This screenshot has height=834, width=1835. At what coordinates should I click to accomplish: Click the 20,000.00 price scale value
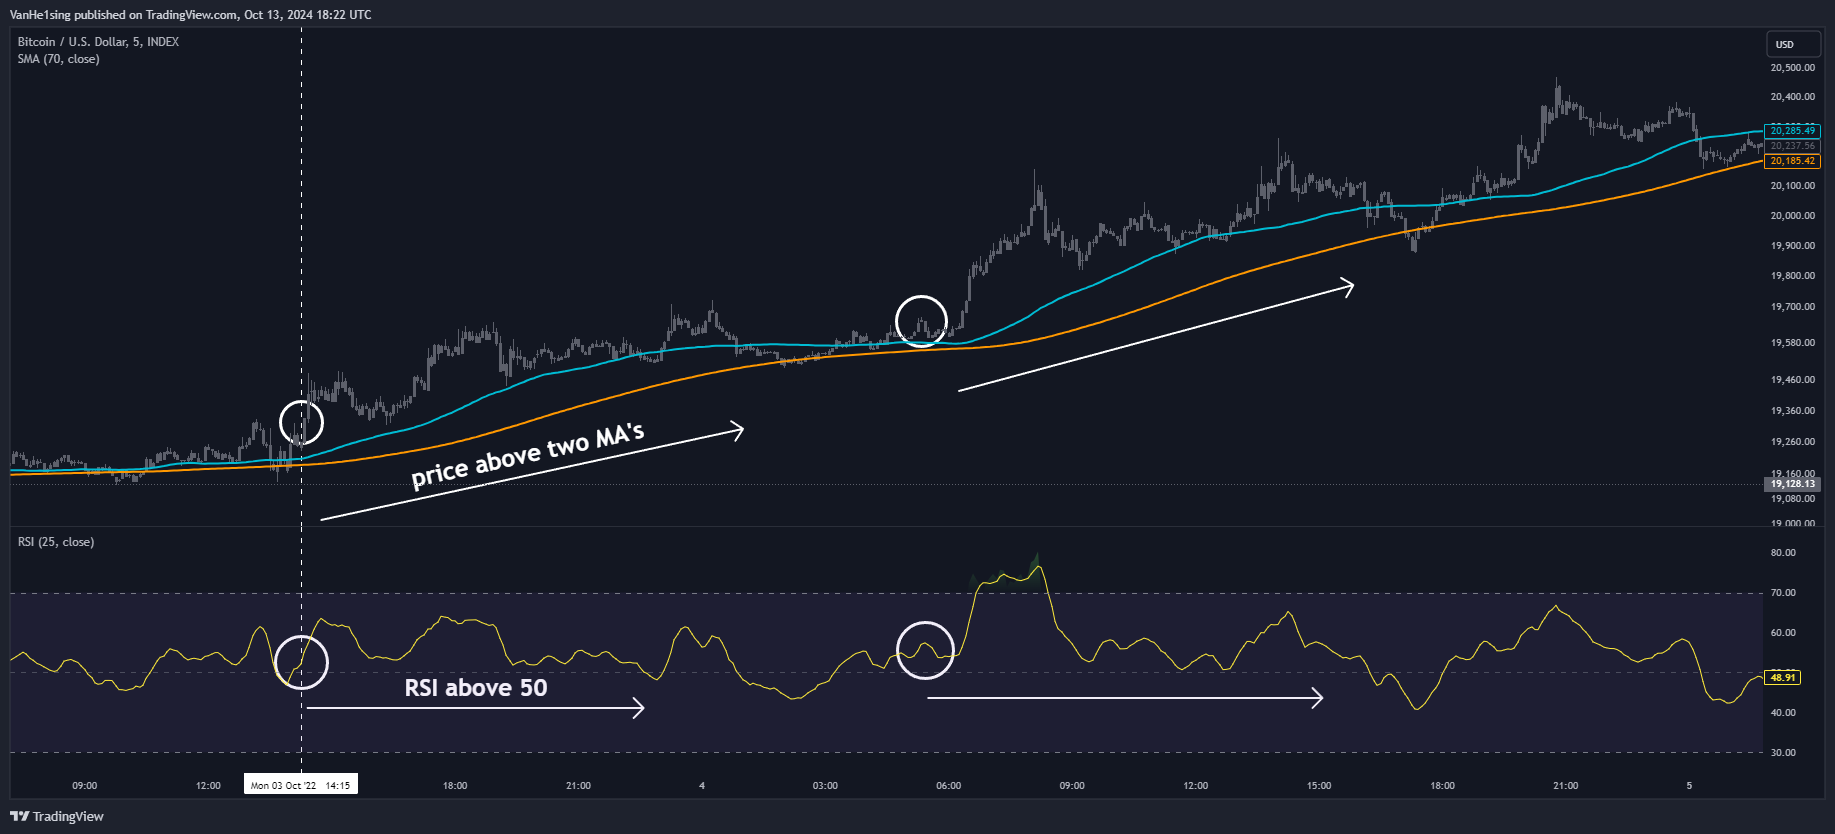pos(1792,216)
